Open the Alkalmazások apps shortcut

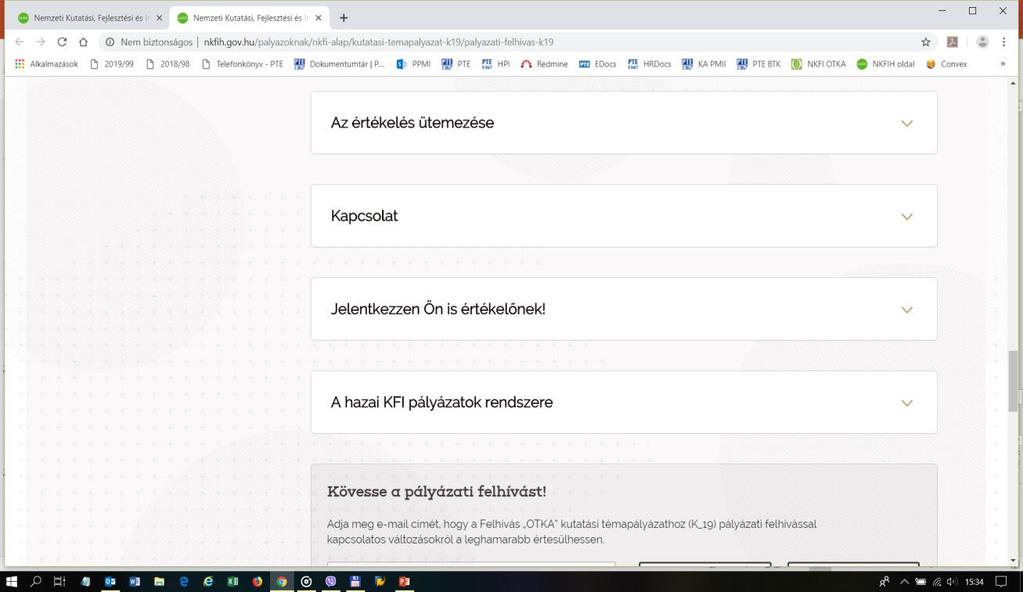coord(46,64)
